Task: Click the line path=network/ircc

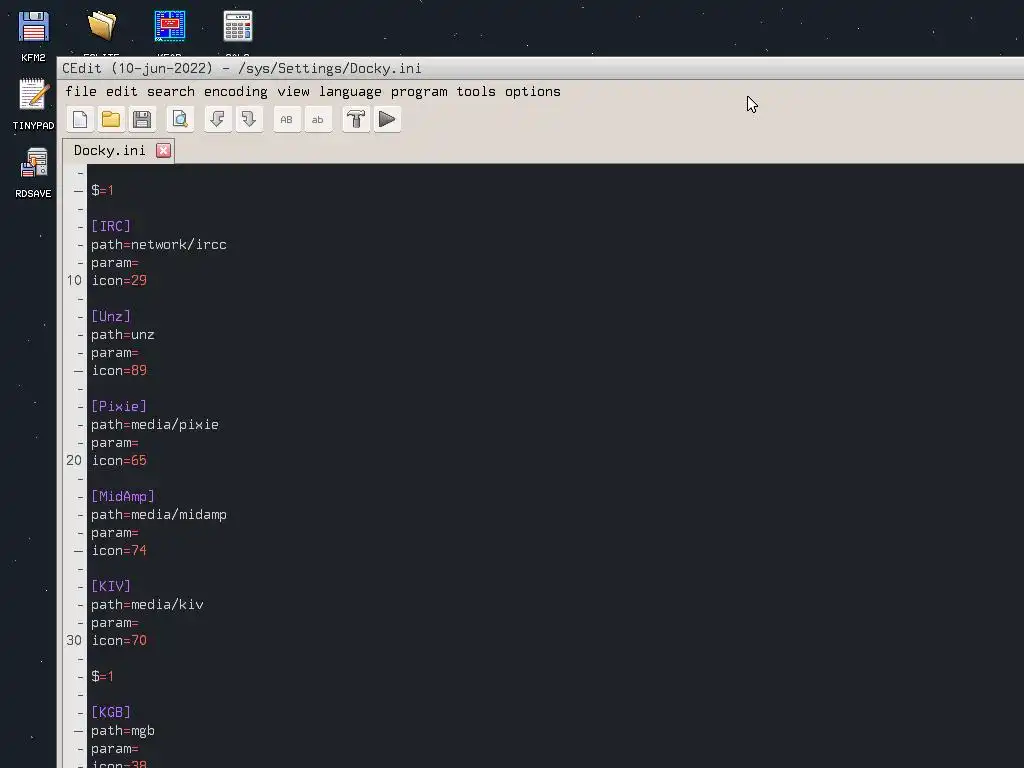Action: (159, 245)
